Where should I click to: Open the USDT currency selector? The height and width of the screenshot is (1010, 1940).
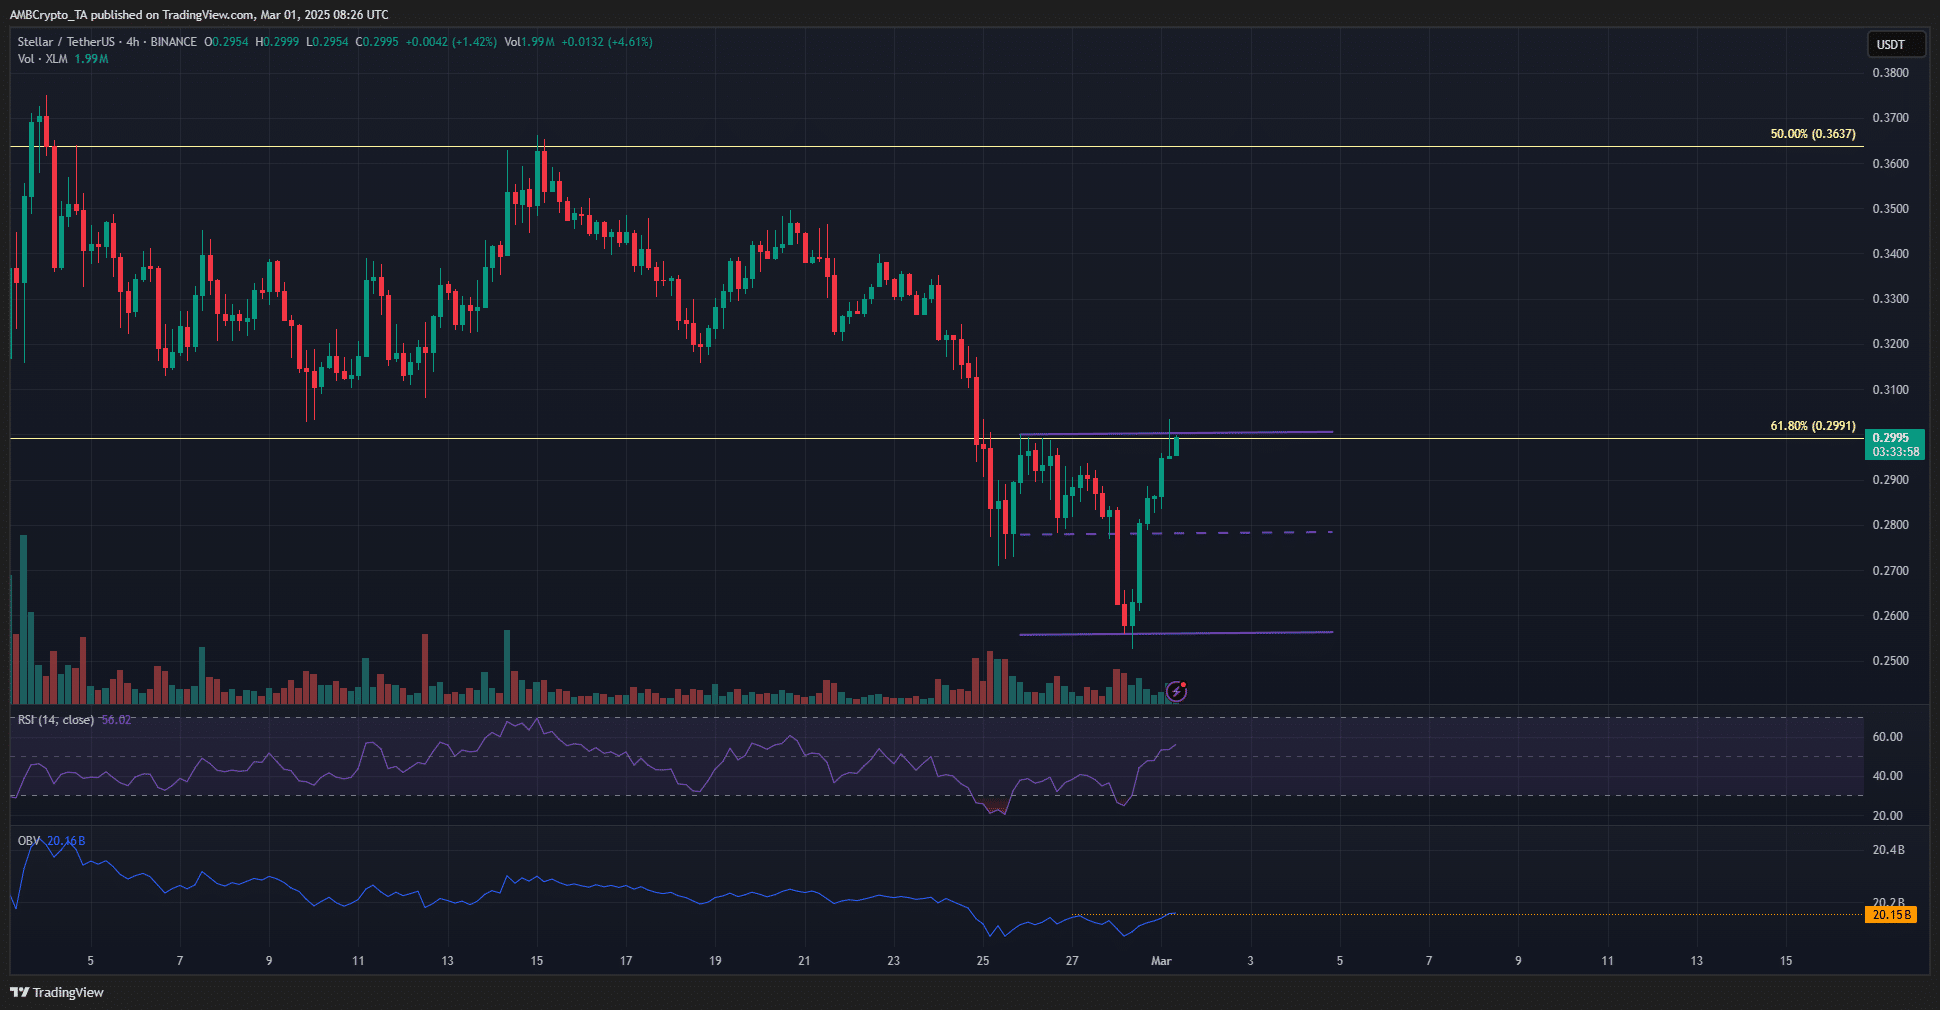point(1896,44)
